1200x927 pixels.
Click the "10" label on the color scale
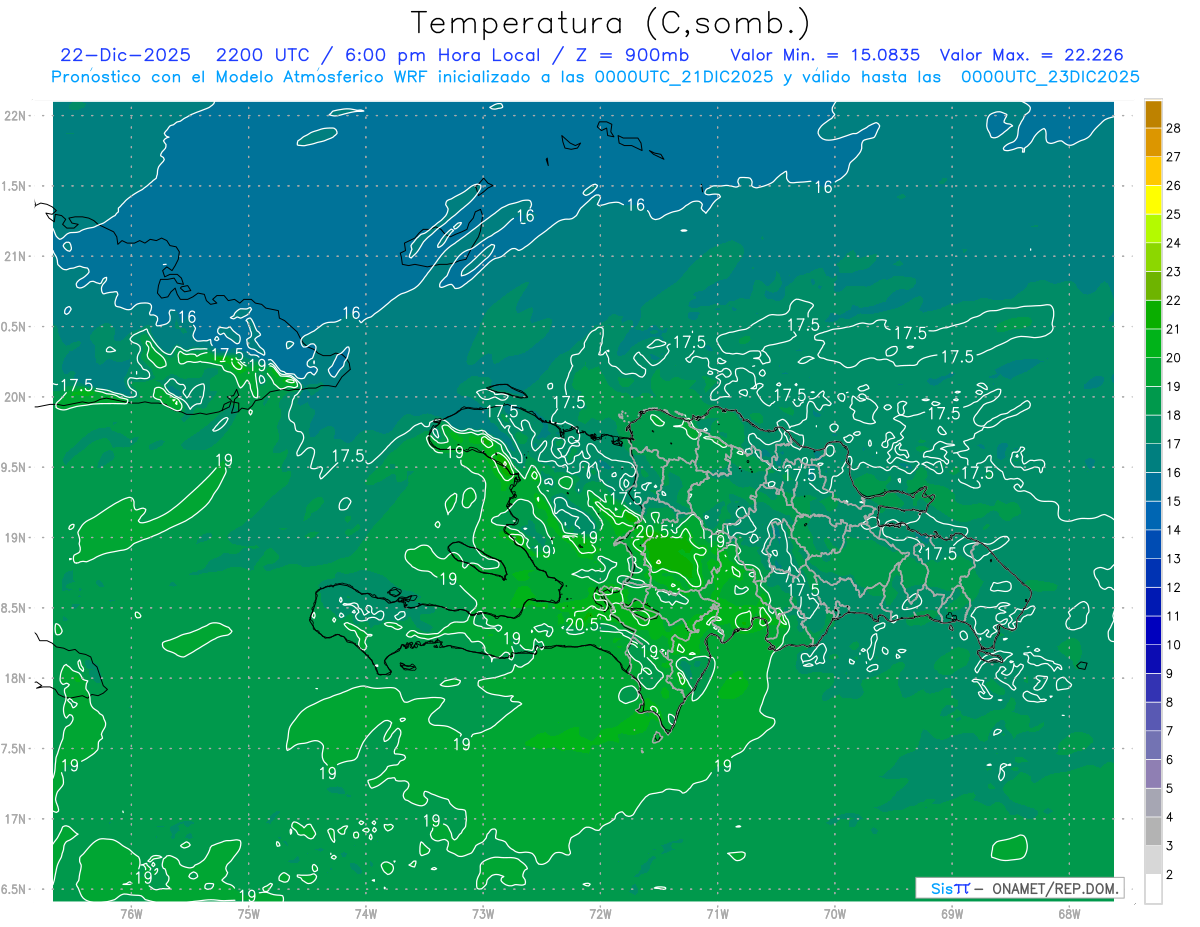(x=1174, y=645)
